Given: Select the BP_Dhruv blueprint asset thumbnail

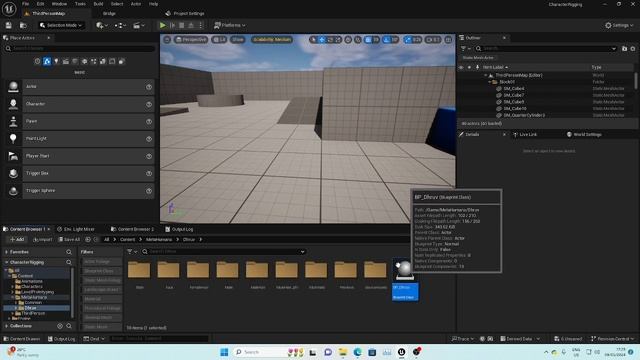Looking at the screenshot, I should (404, 270).
